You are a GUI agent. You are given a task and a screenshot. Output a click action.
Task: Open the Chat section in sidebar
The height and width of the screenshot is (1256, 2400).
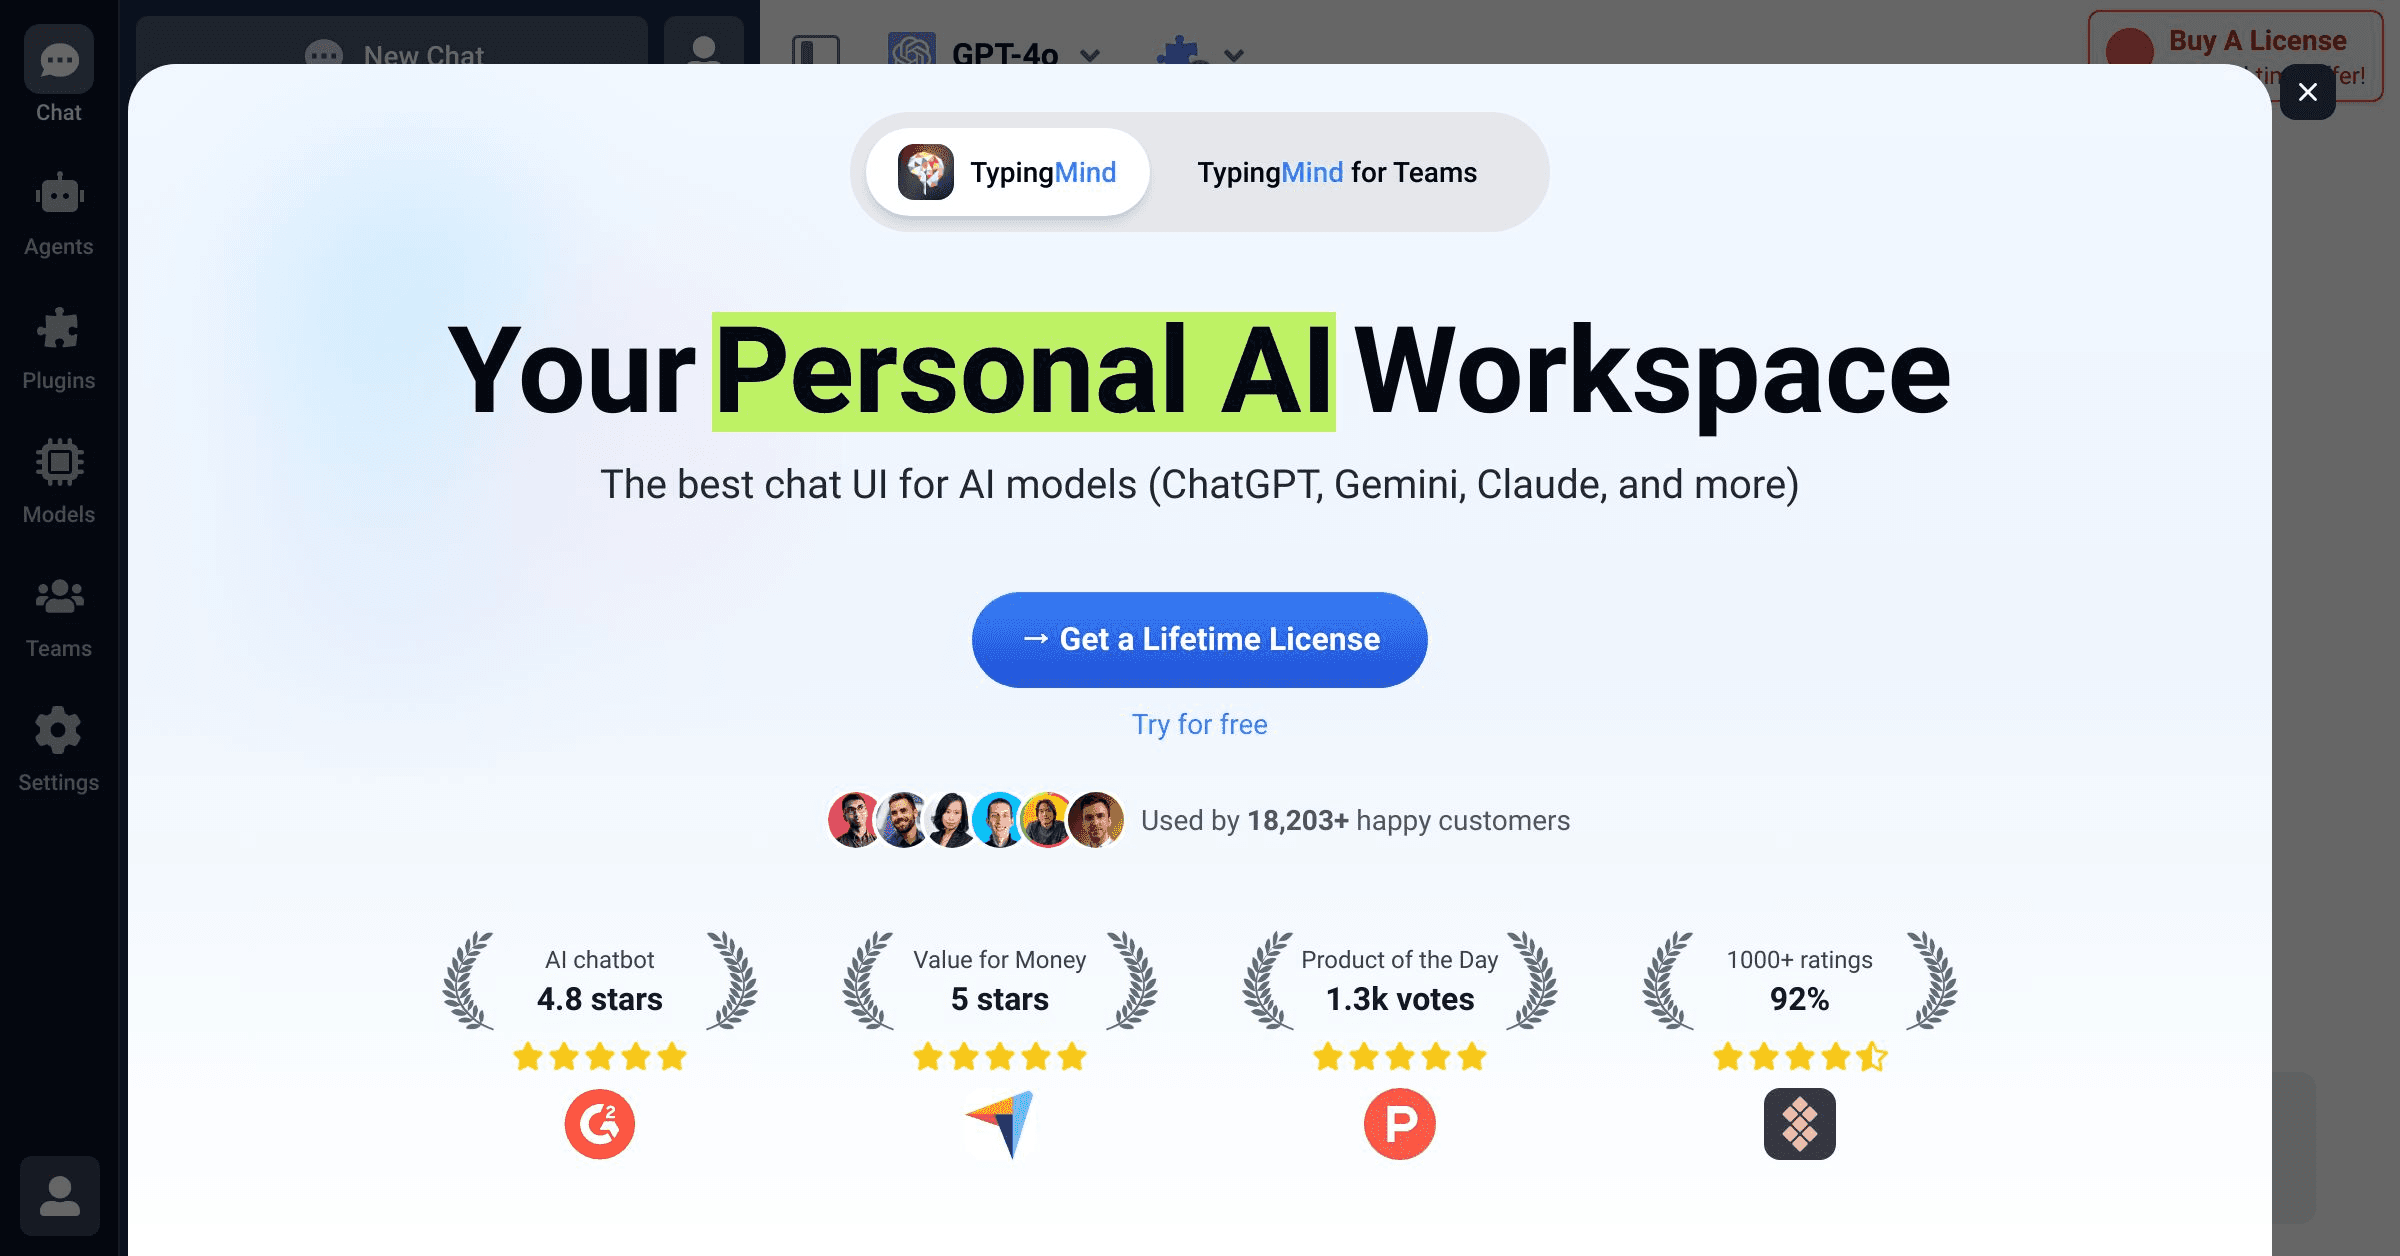click(59, 76)
